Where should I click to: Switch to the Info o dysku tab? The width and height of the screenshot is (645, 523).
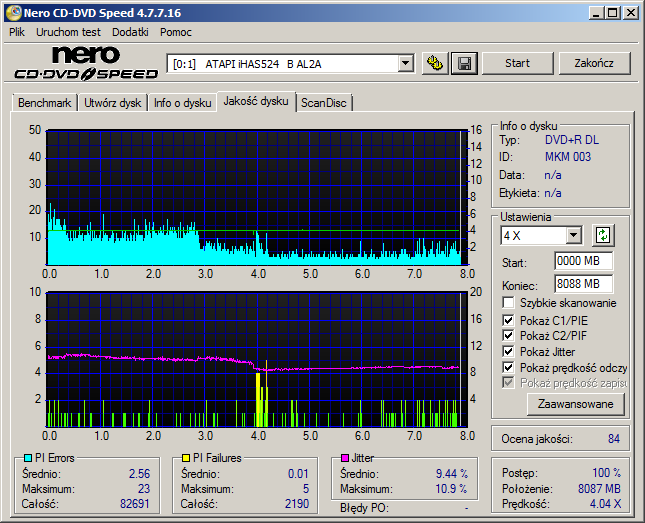click(183, 103)
